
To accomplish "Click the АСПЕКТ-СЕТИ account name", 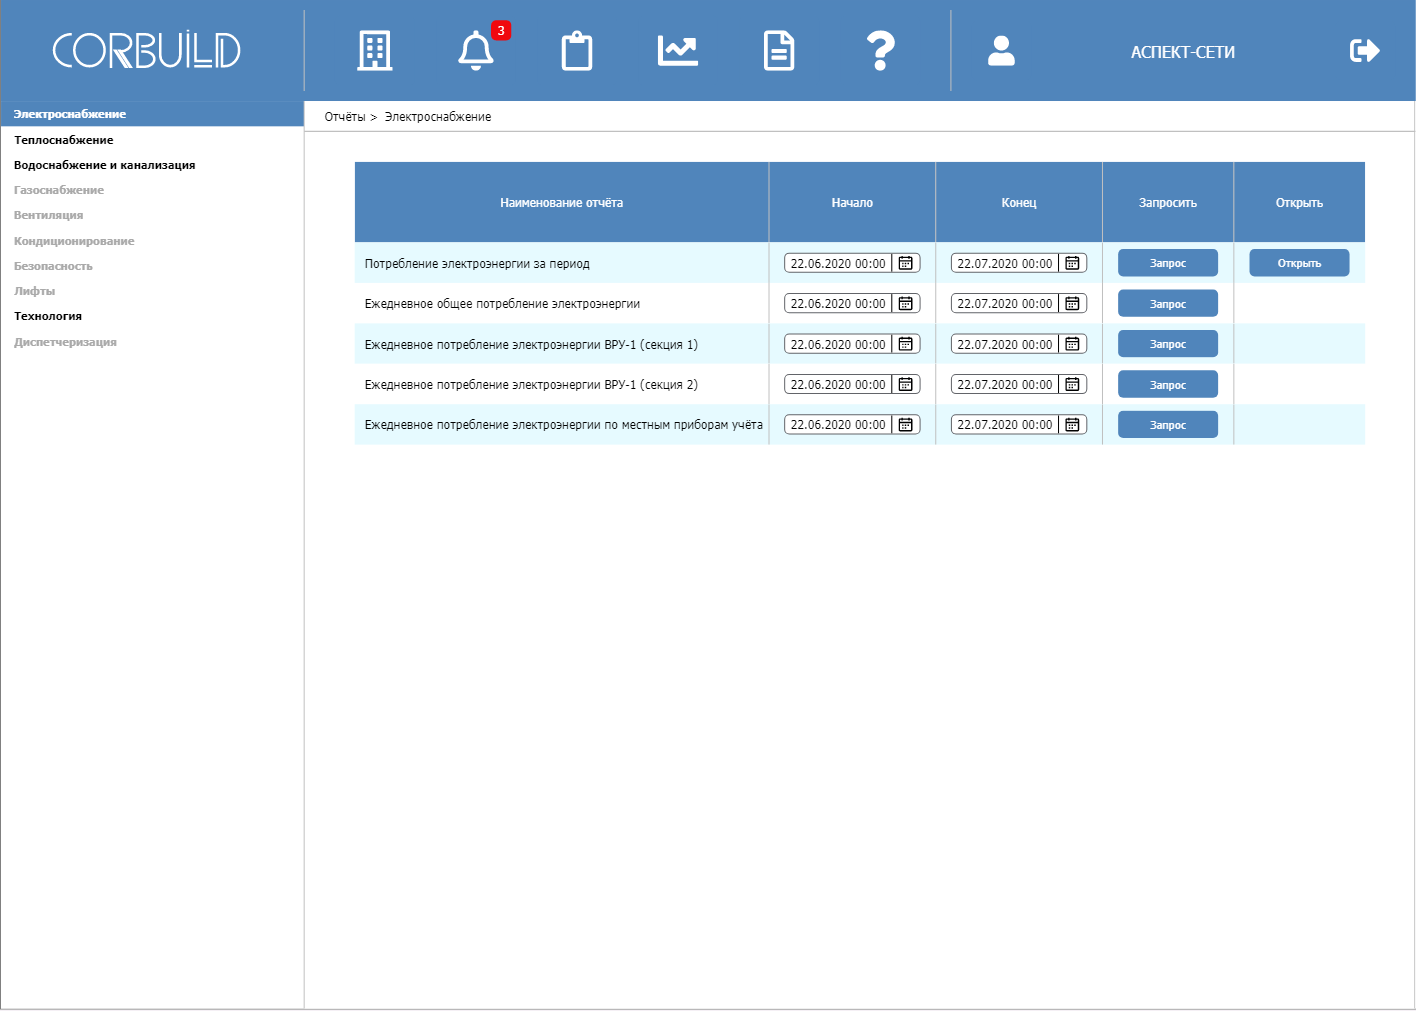I will click(1183, 52).
